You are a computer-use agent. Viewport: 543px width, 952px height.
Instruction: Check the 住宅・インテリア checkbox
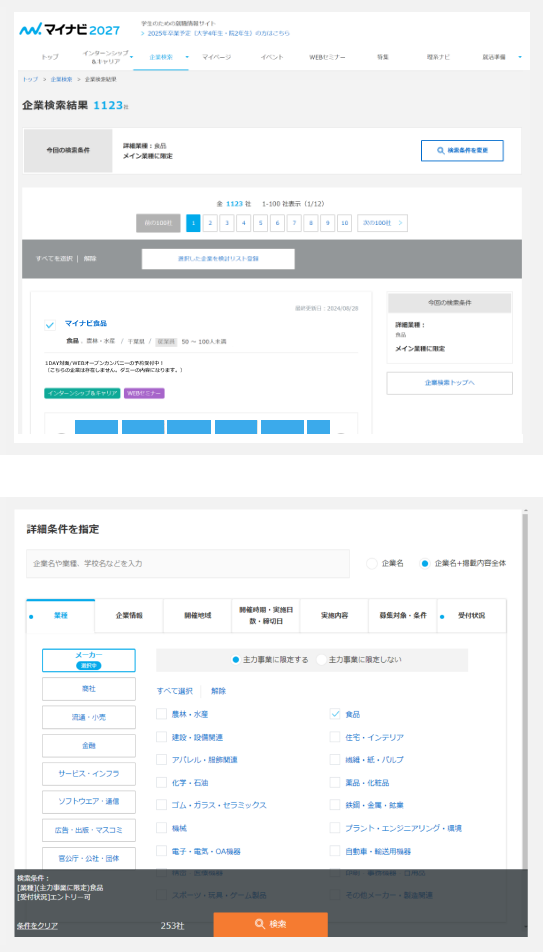(x=335, y=737)
